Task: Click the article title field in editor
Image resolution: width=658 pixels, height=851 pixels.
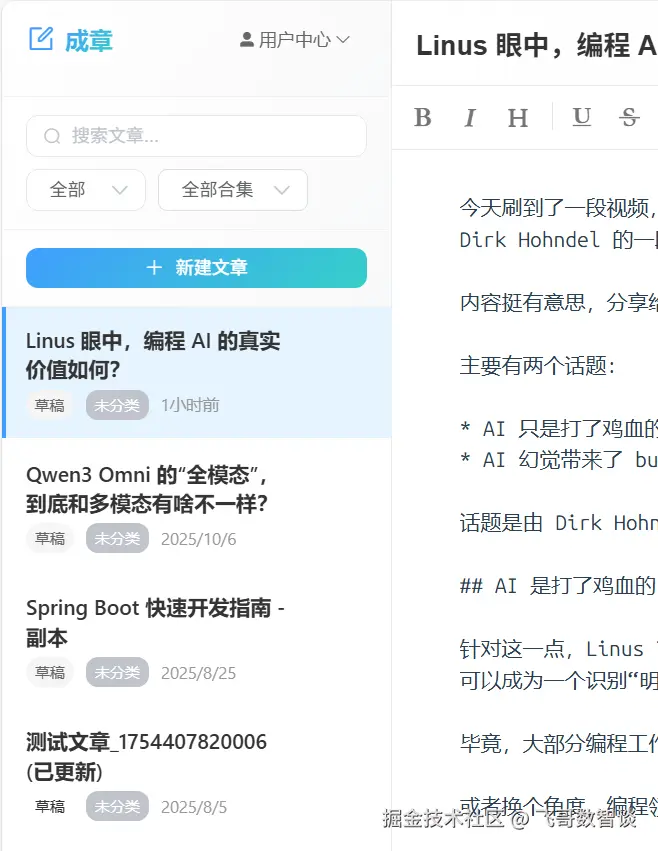Action: coord(536,46)
